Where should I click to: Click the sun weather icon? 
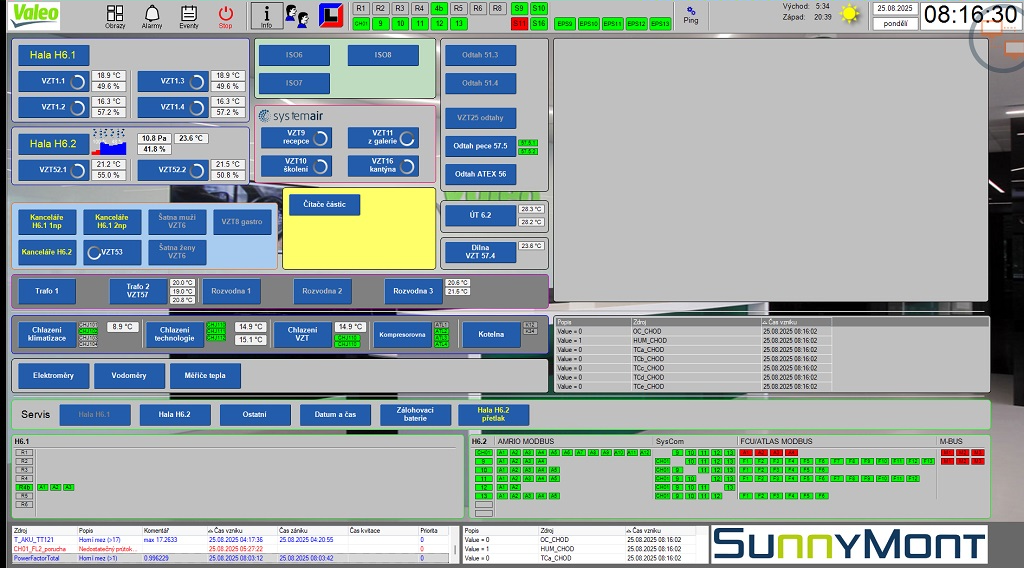(850, 14)
